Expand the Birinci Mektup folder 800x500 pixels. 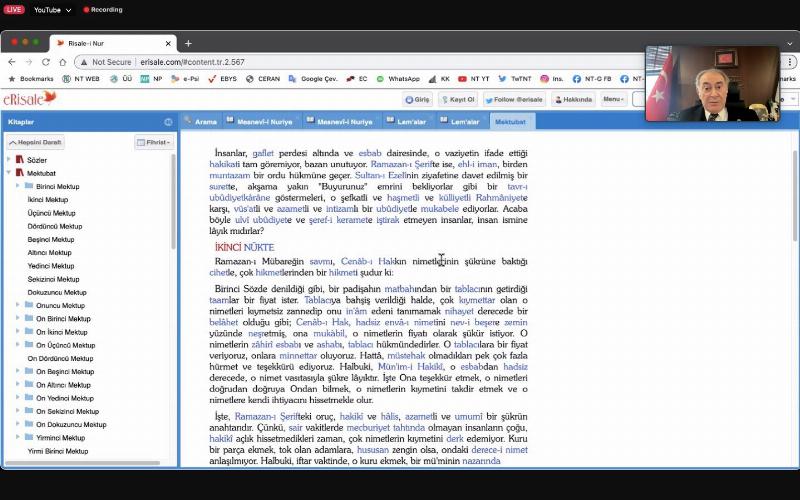[x=18, y=186]
